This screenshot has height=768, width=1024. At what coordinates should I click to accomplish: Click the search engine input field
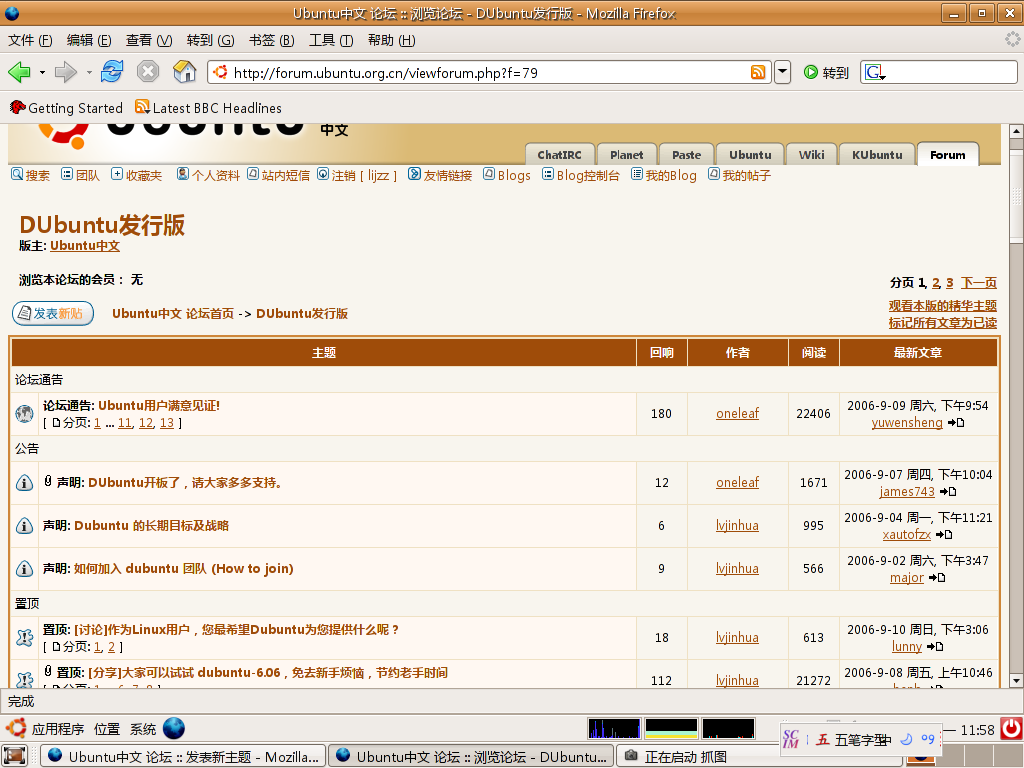[x=951, y=72]
